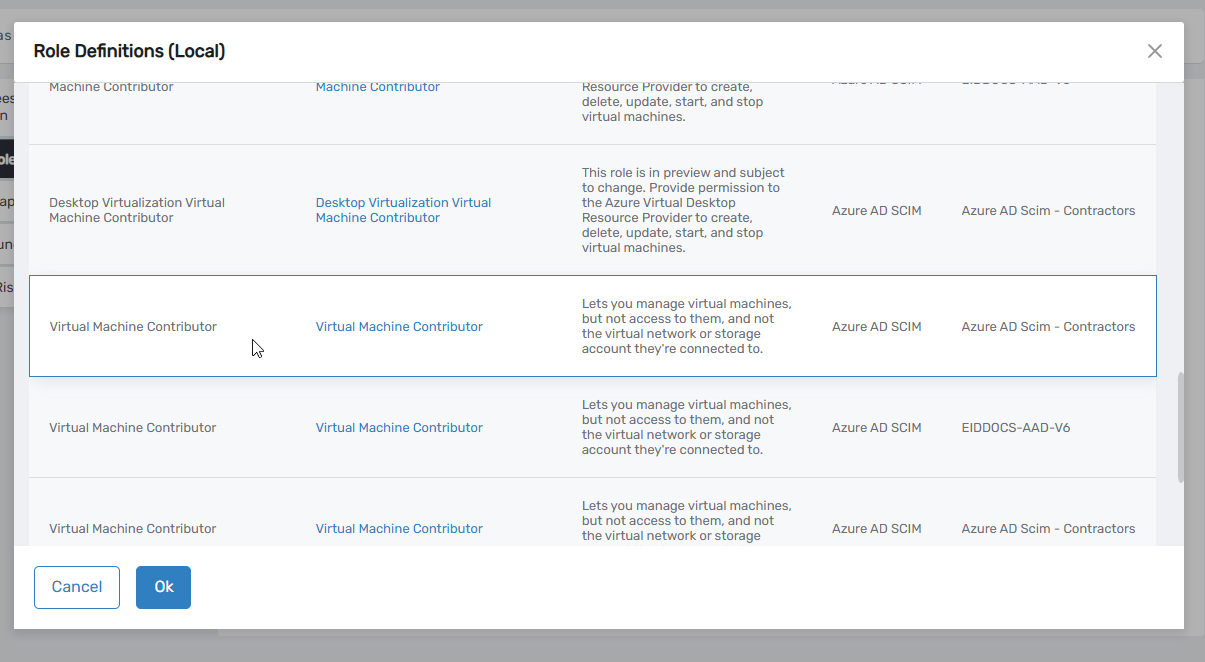
Task: Click the EIDDOCS-AAD-V6 group name
Action: pyautogui.click(x=1016, y=427)
